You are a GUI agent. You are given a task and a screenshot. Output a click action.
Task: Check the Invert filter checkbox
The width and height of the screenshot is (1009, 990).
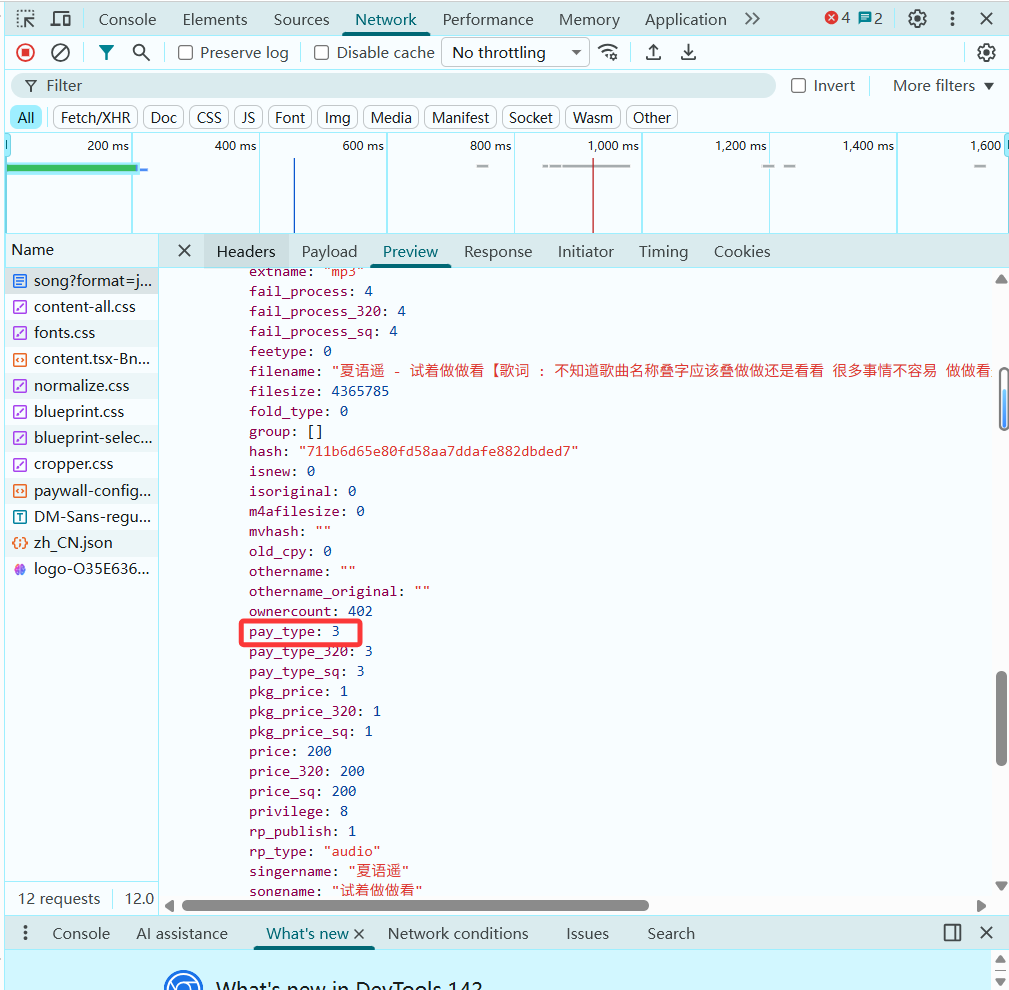pos(798,86)
